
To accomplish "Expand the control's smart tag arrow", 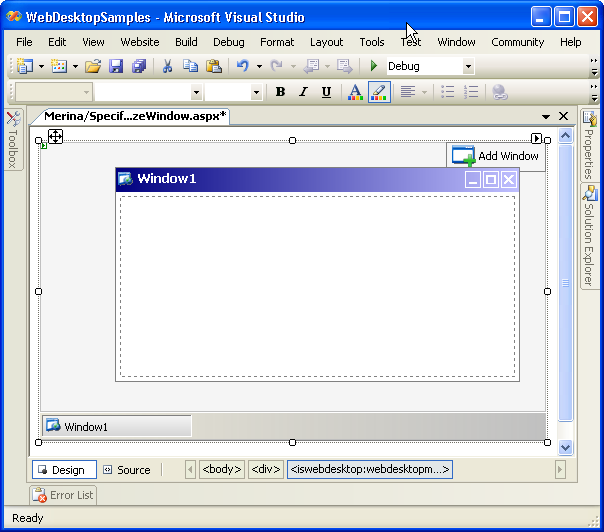I will (536, 139).
